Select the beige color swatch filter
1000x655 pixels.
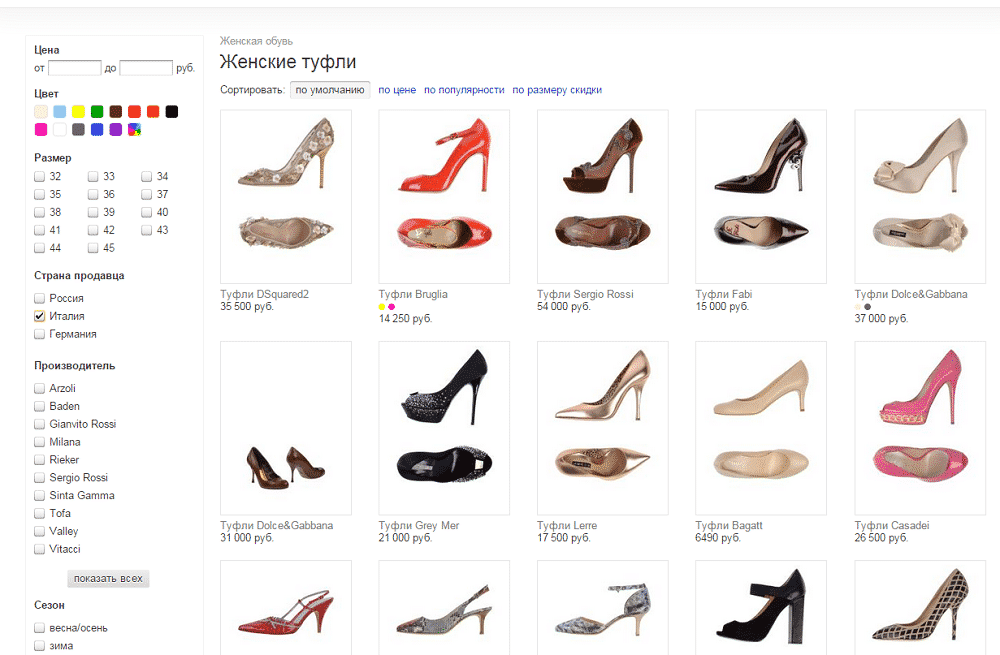[41, 112]
